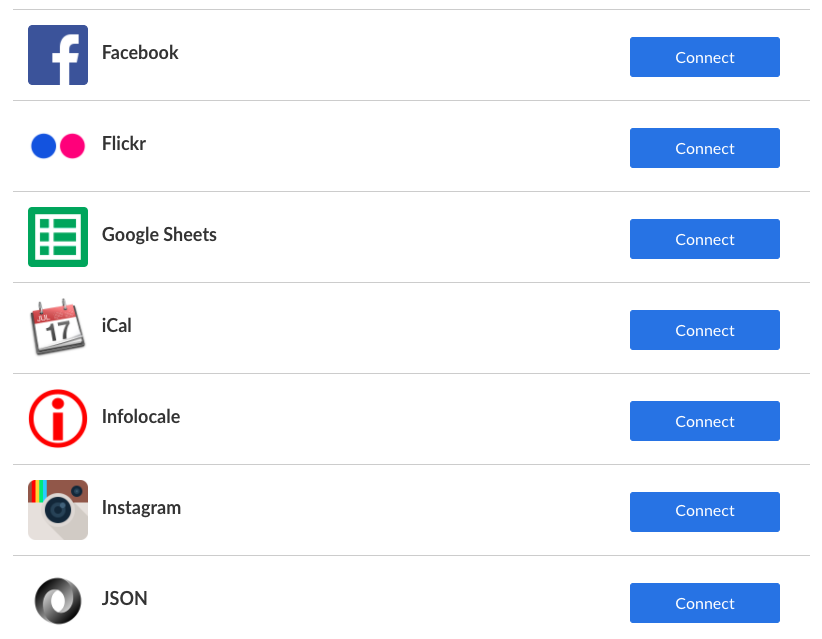Connect the JSON feed
This screenshot has height=639, width=822.
pyautogui.click(x=704, y=603)
